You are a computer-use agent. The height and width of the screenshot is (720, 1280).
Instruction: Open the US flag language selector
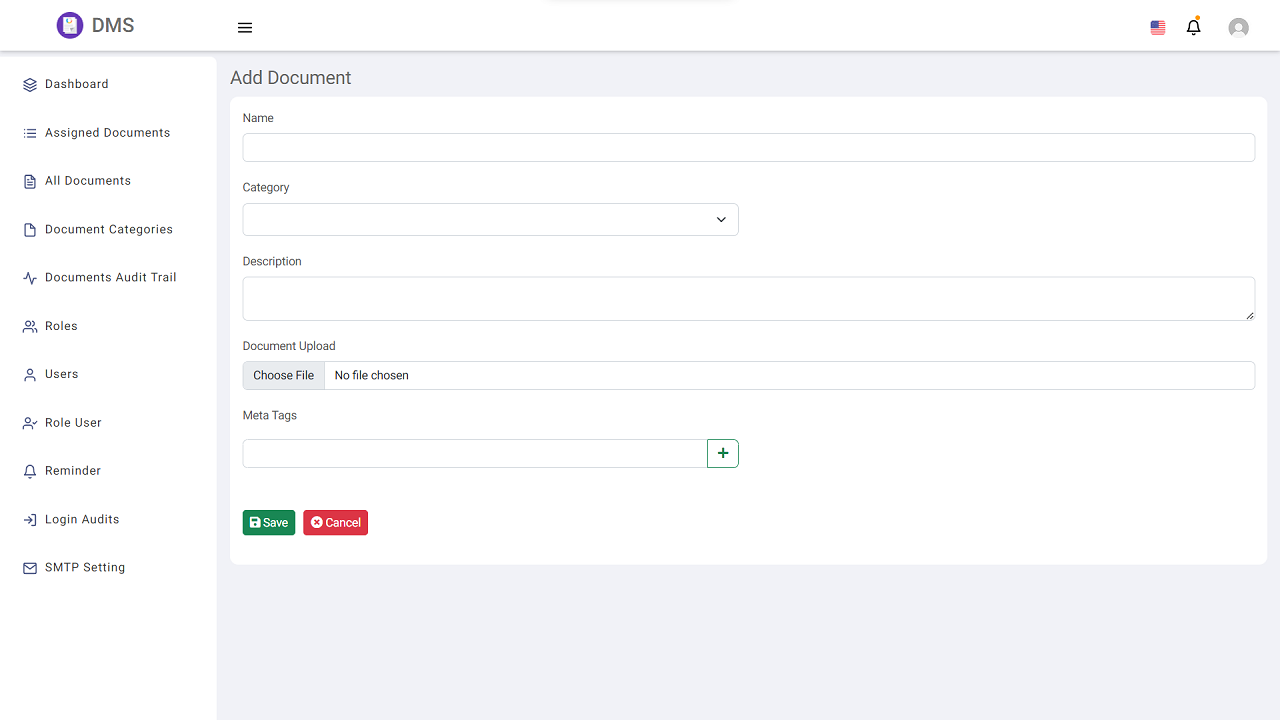tap(1158, 28)
